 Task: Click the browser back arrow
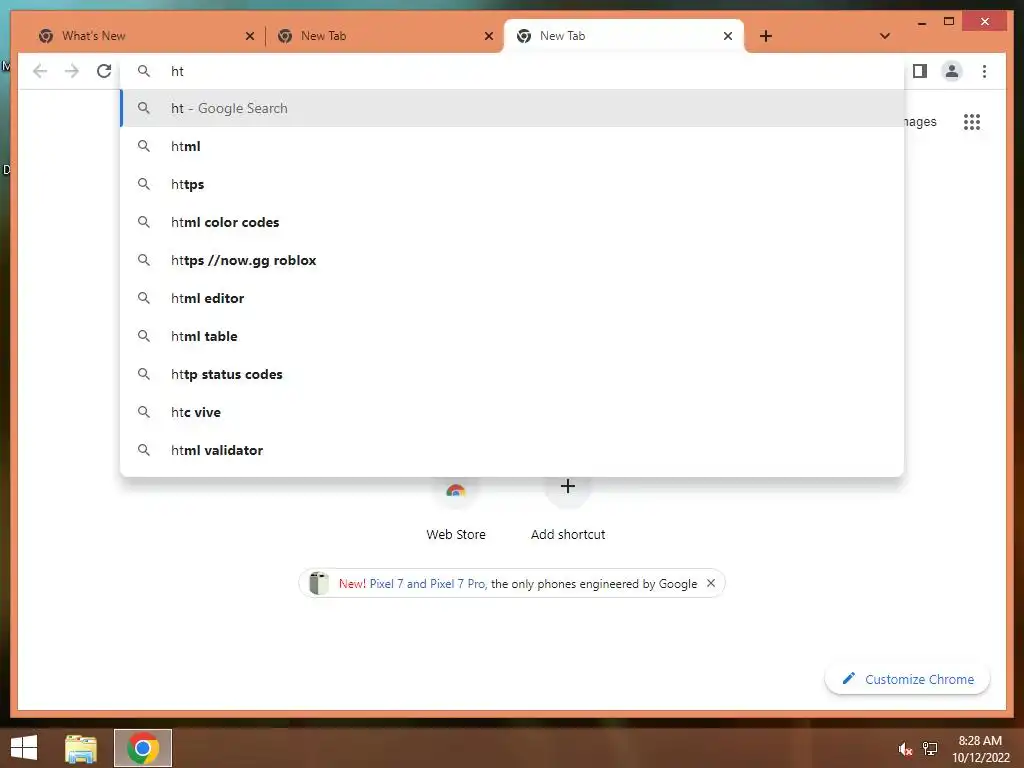coord(40,71)
